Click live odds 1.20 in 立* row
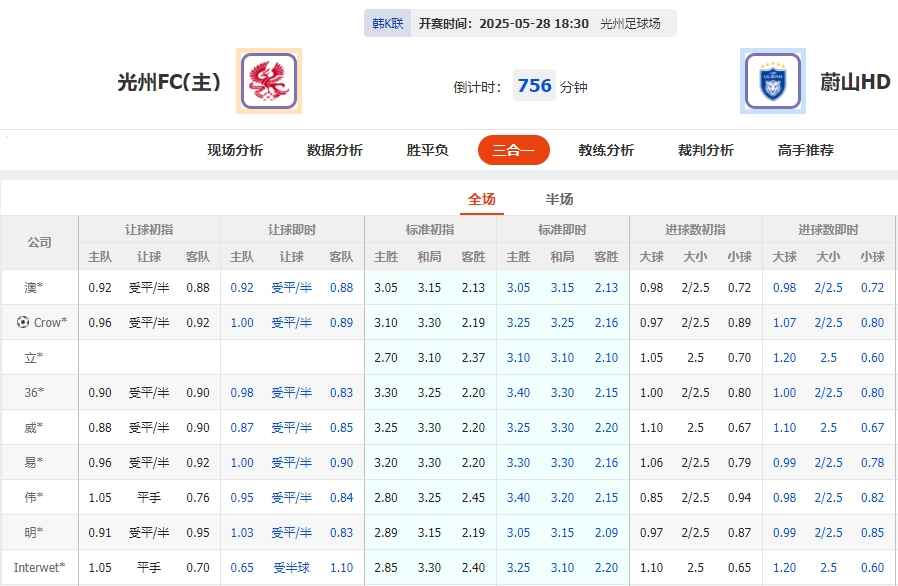The height and width of the screenshot is (586, 898). 784,355
